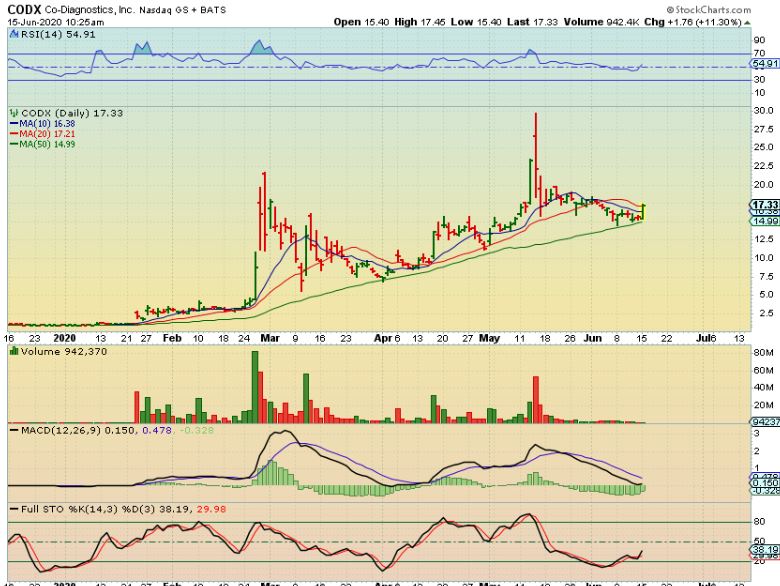Click the bar-chart icon before the Volume label
Viewport: 780px width, 586px height.
click(14, 351)
